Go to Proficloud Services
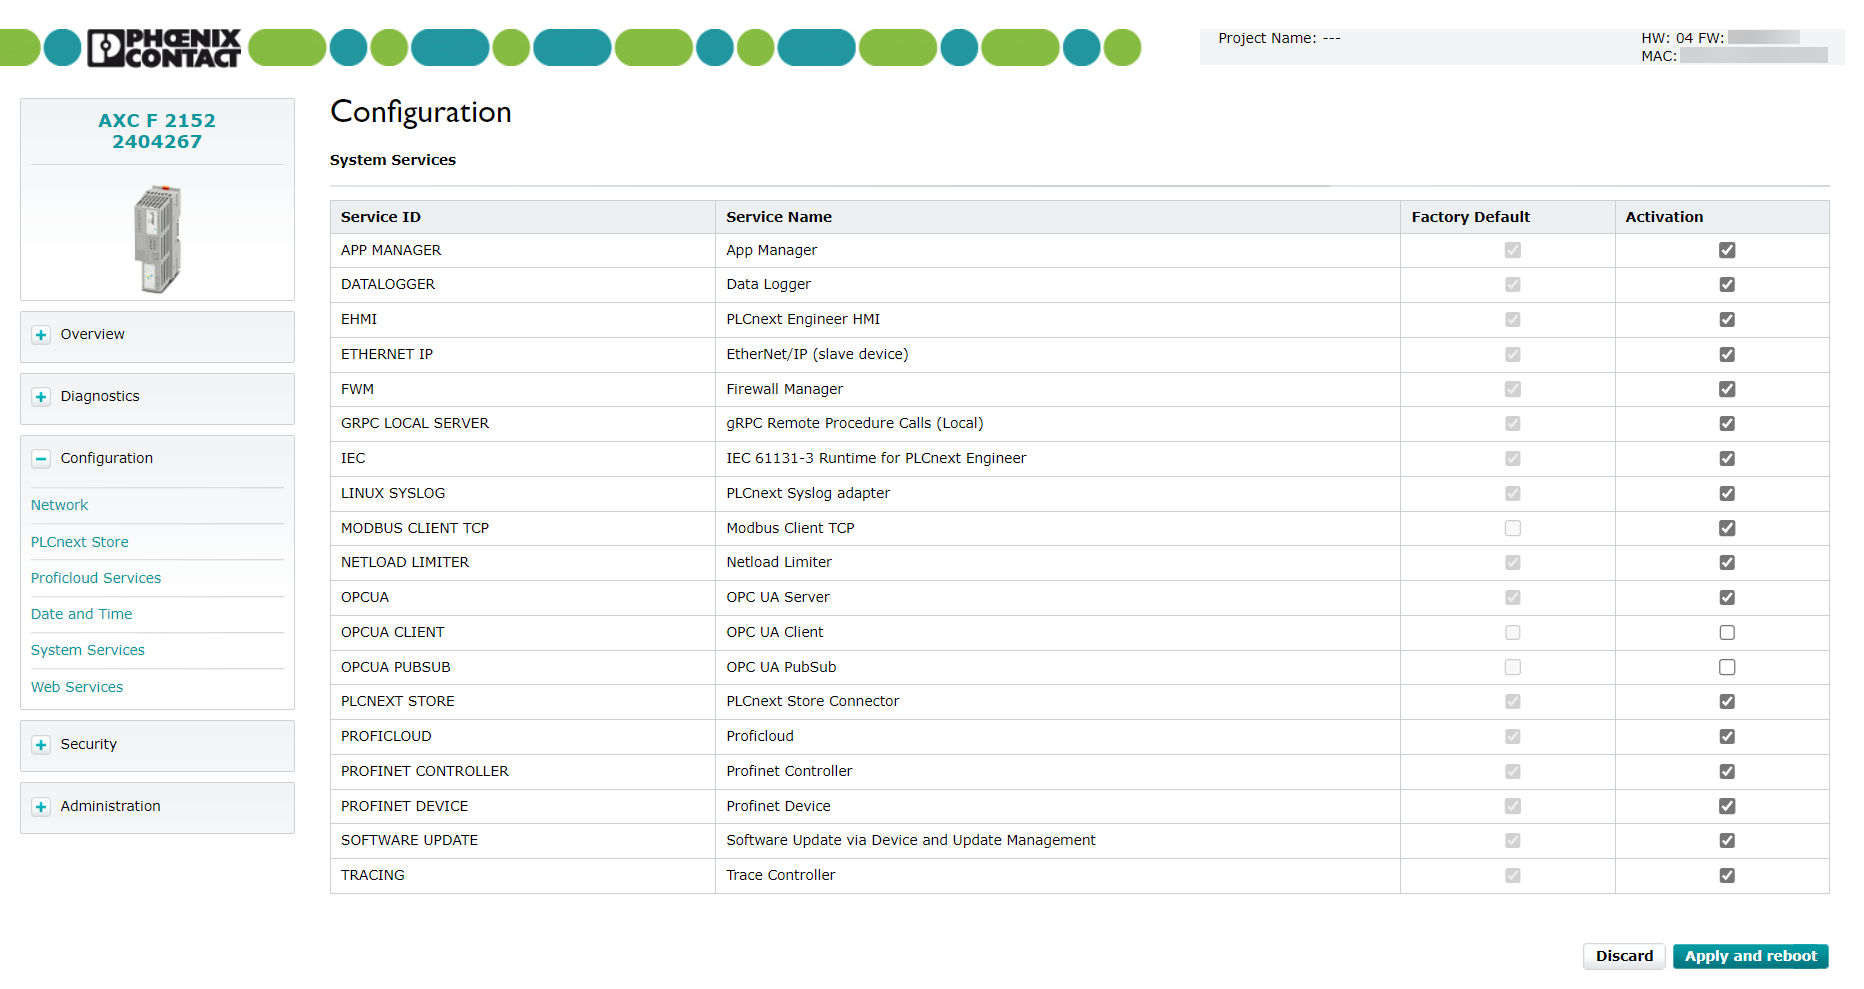The height and width of the screenshot is (989, 1864). 96,578
